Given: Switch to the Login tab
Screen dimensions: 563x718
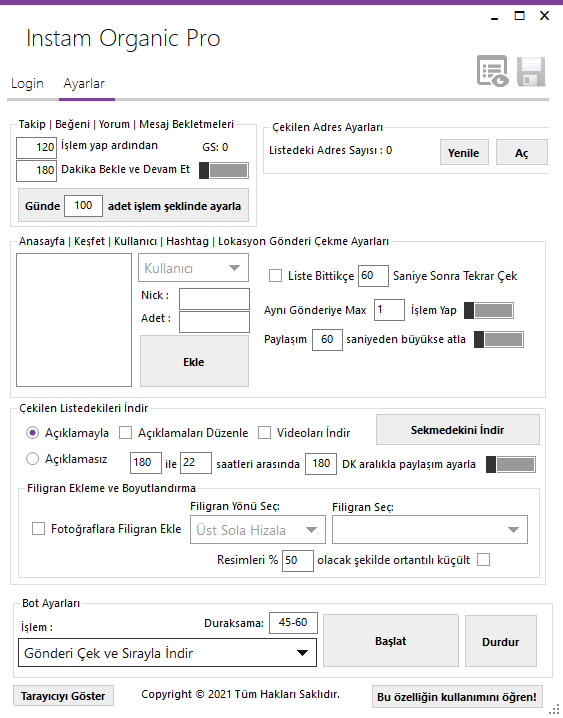Looking at the screenshot, I should point(27,83).
